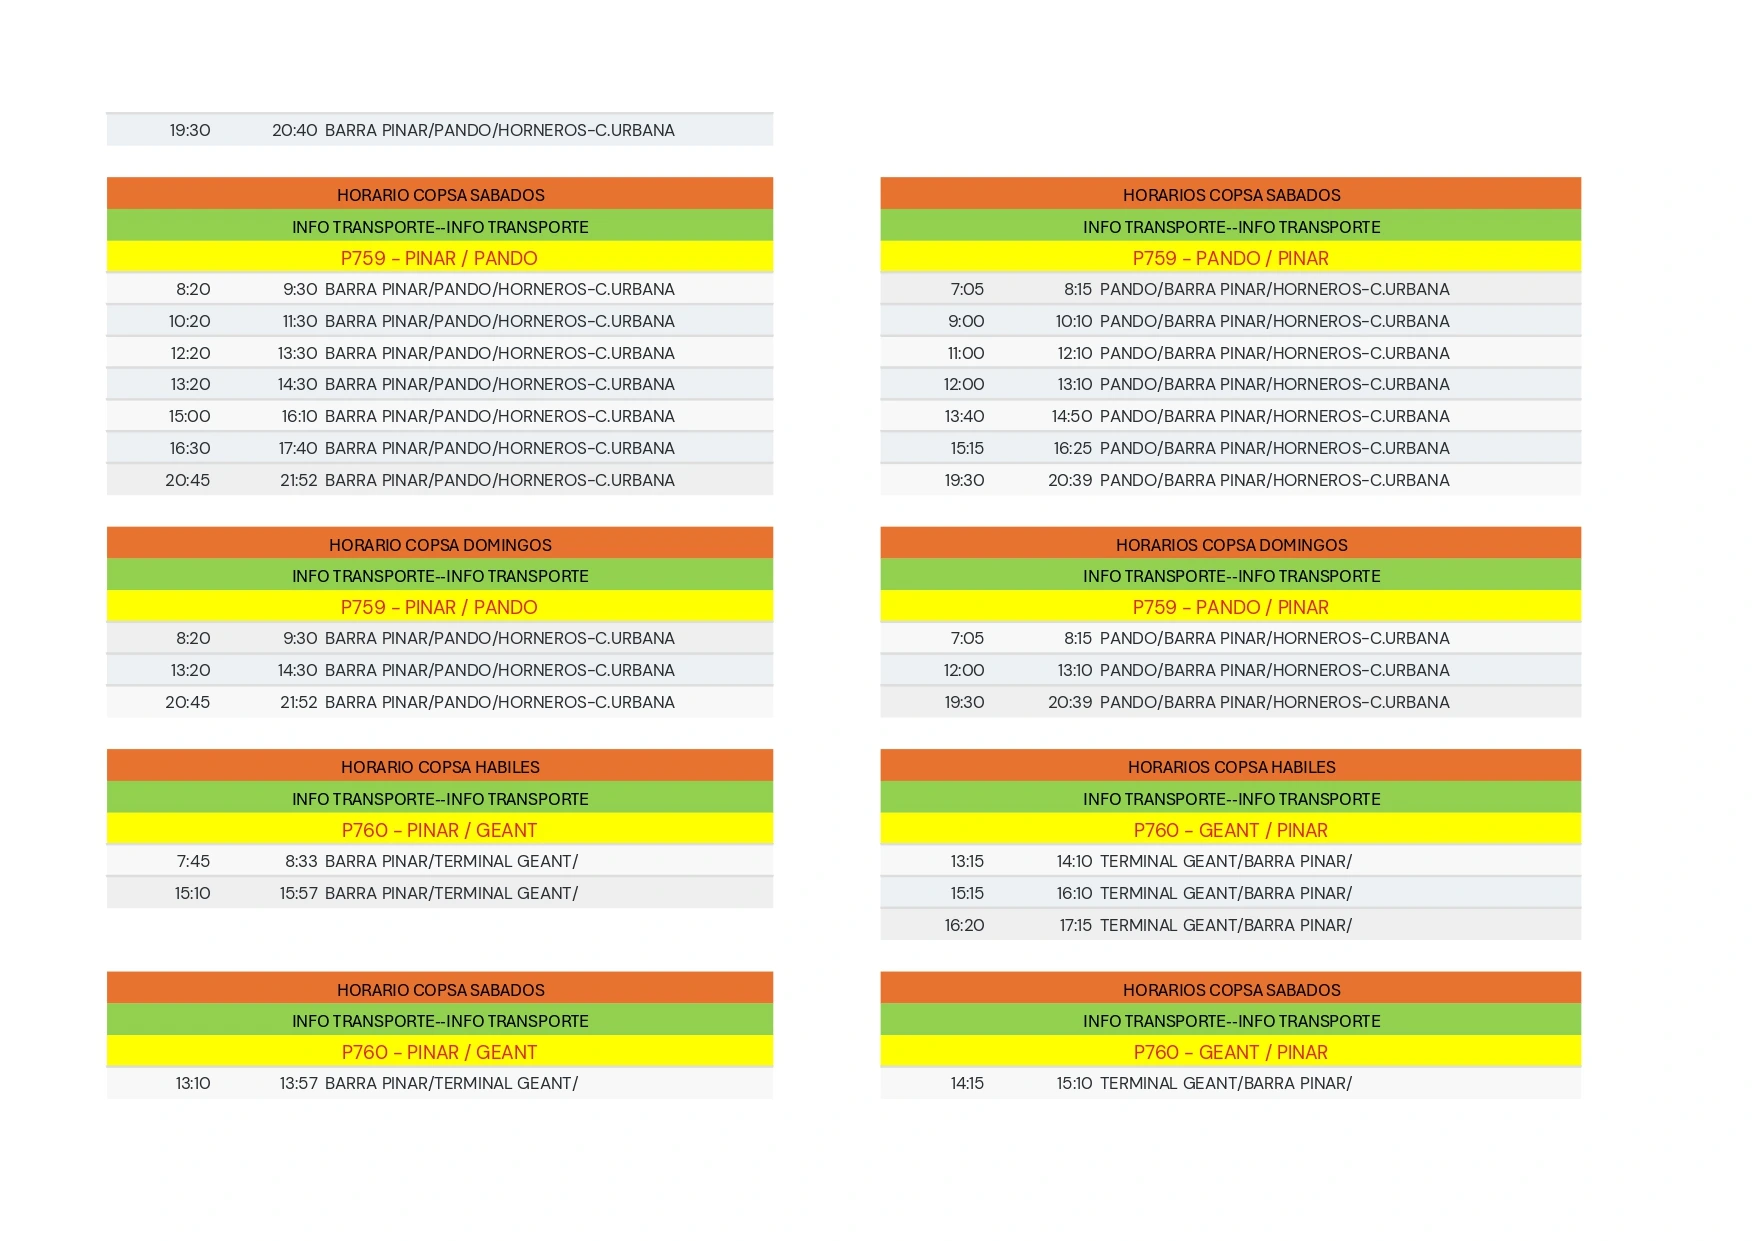The image size is (1755, 1241).
Task: Click route text in the 16:20 row
Action: point(1226,925)
